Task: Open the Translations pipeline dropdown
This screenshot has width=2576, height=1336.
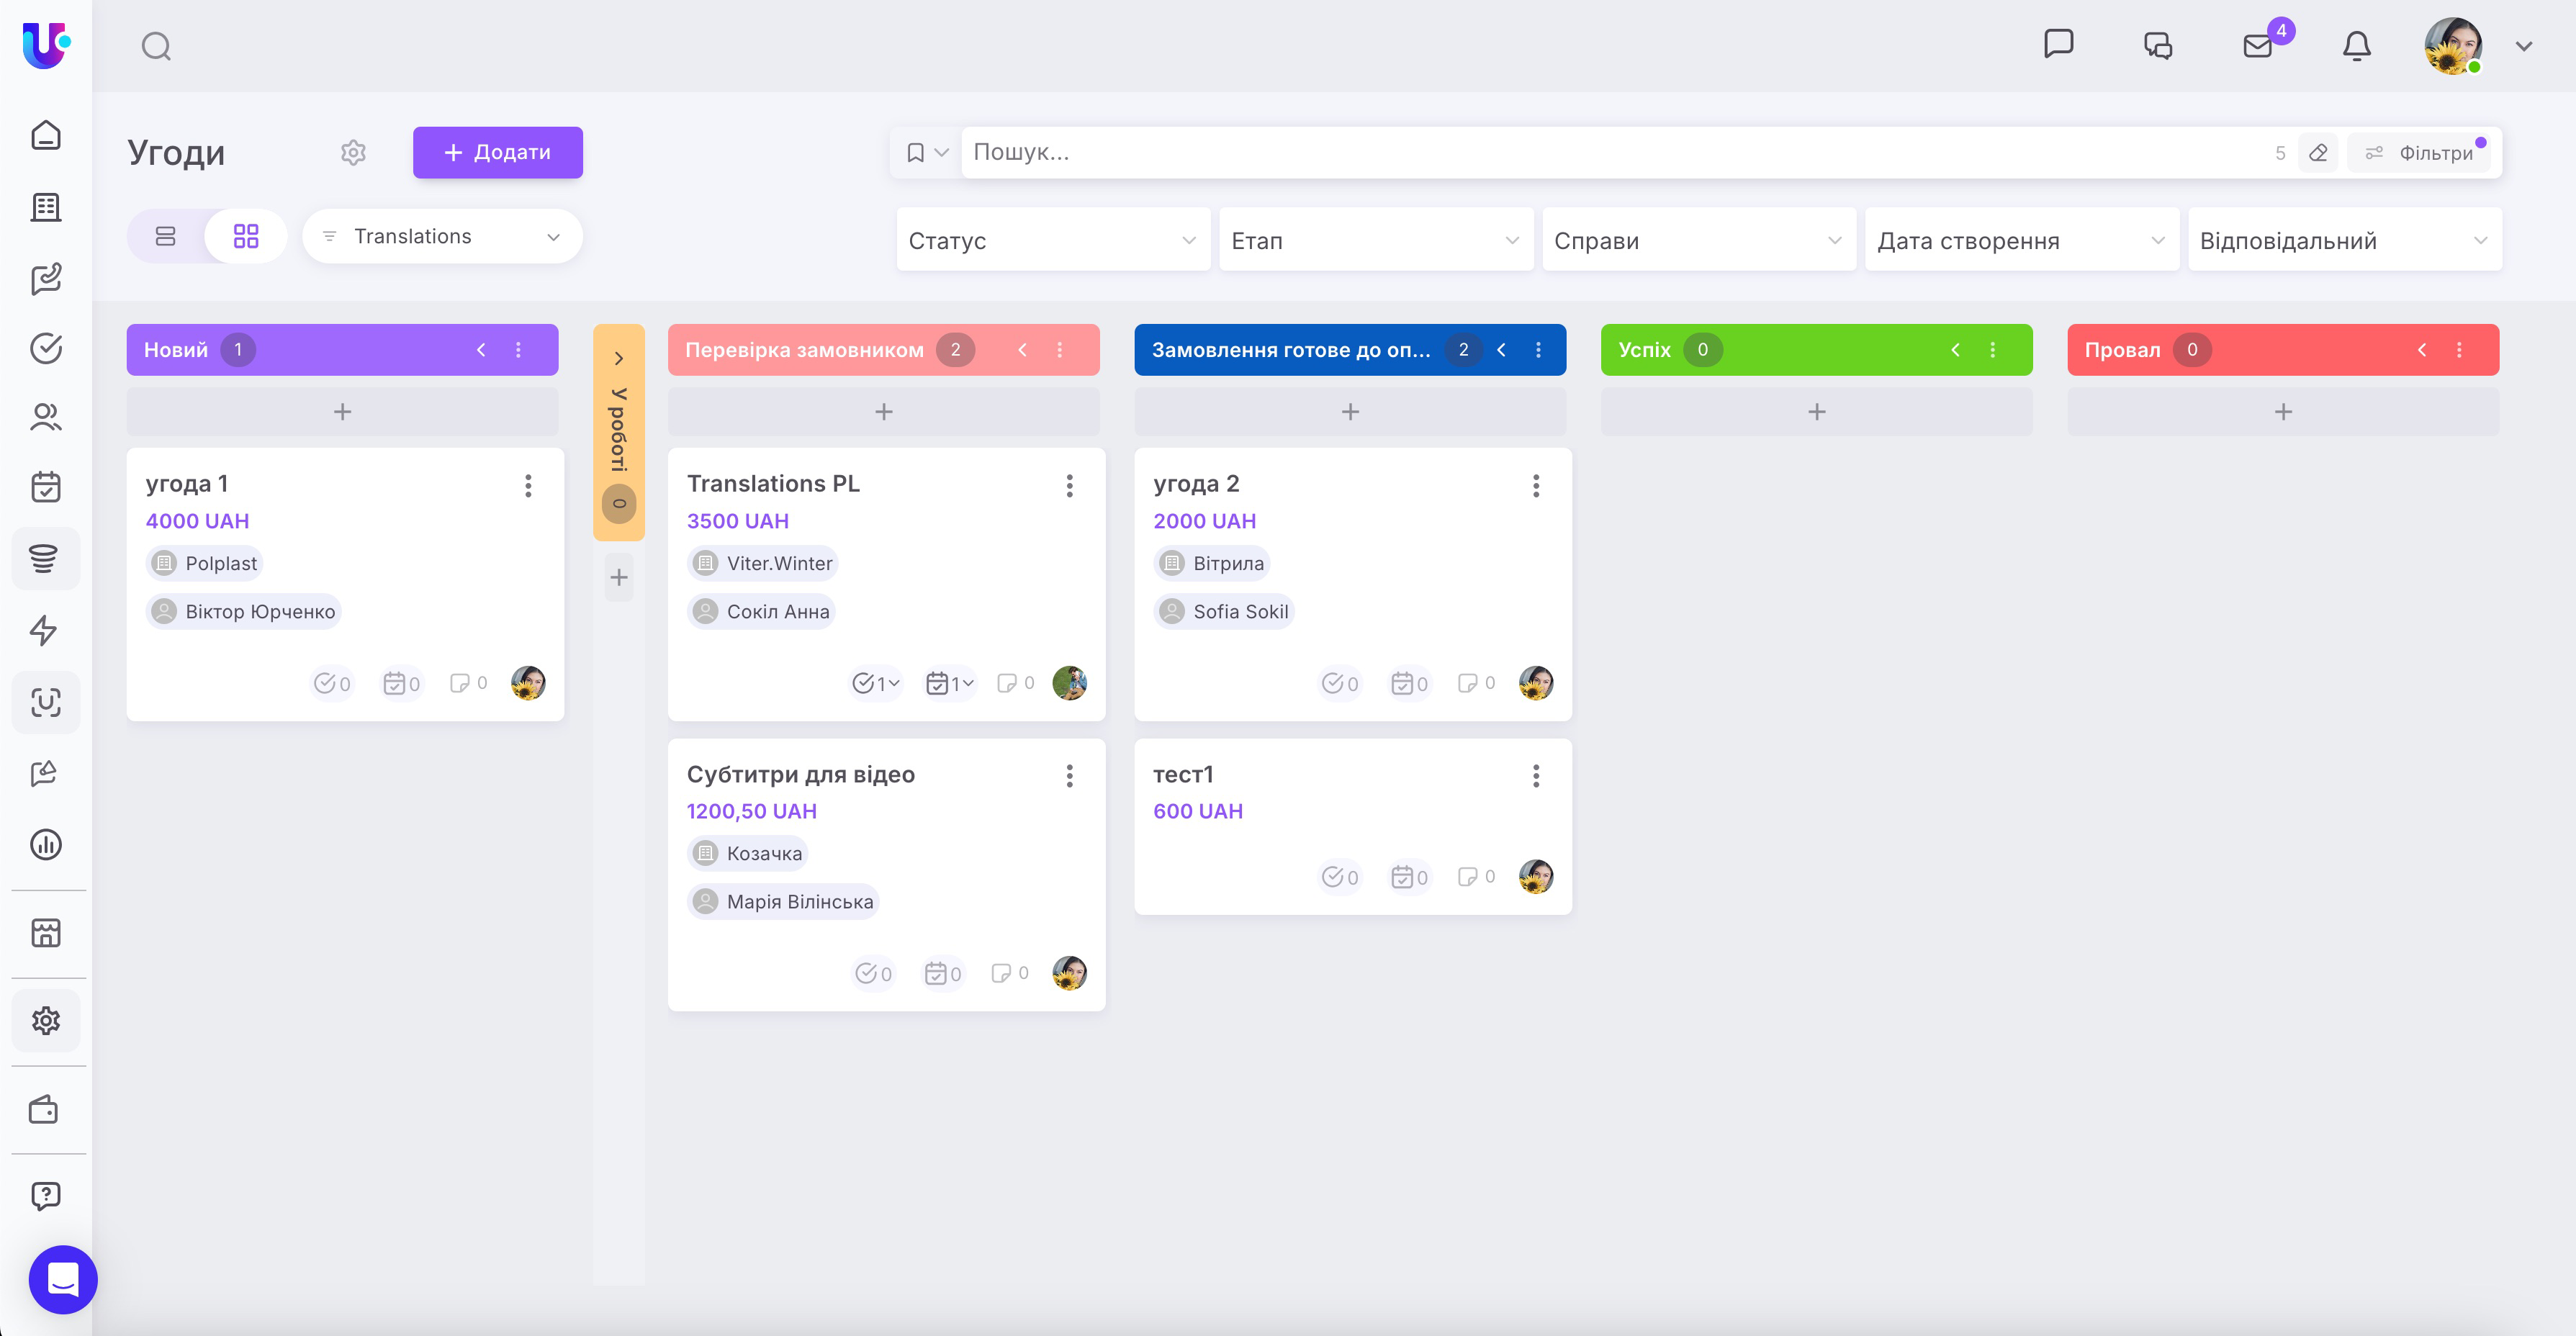Action: tap(442, 237)
